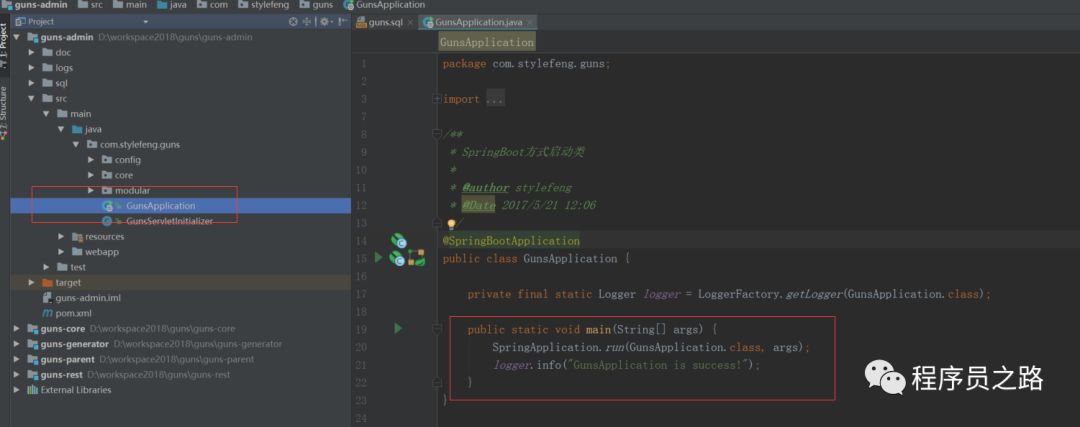The height and width of the screenshot is (427, 1080).
Task: Unfold the collapsed import block on line 3
Action: click(x=437, y=99)
